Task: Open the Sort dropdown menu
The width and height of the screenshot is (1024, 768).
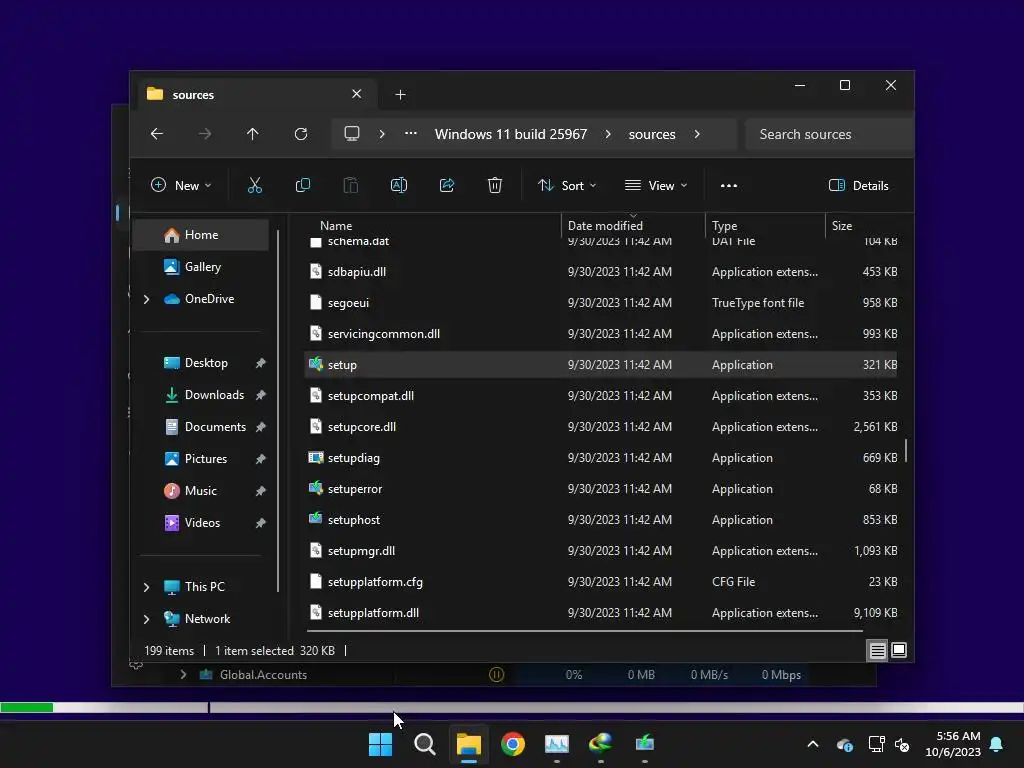Action: 567,185
